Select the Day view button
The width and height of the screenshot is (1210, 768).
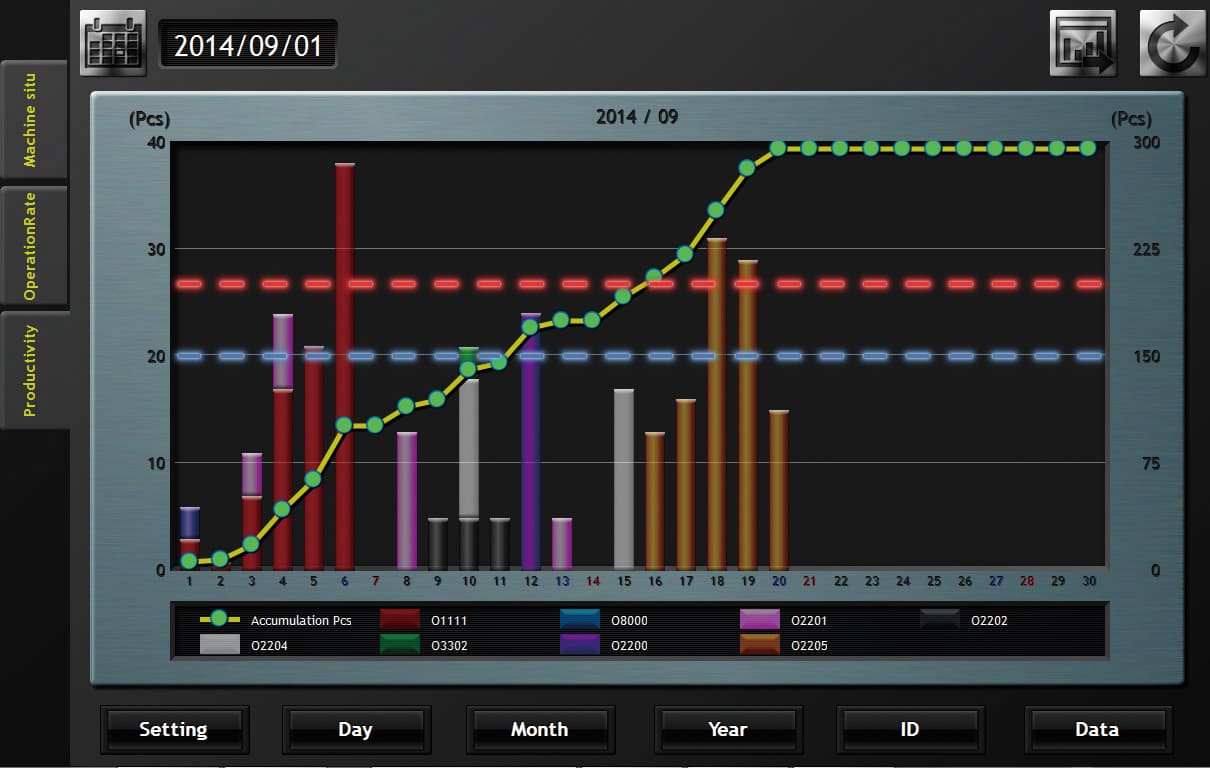(x=356, y=729)
